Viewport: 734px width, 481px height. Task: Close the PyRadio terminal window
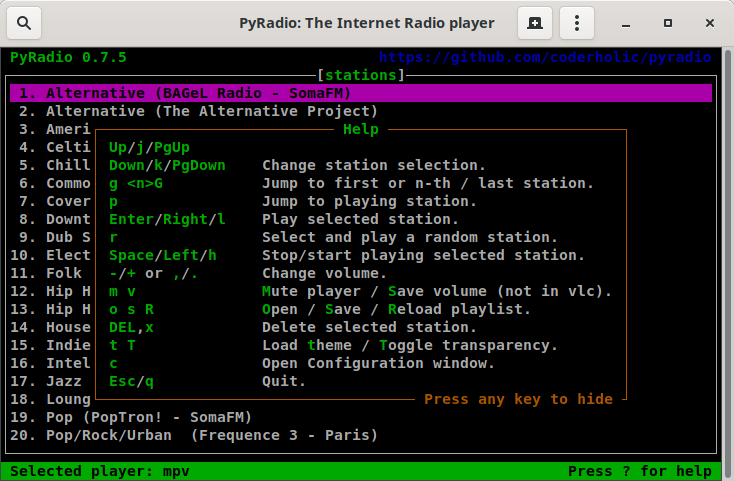[710, 23]
